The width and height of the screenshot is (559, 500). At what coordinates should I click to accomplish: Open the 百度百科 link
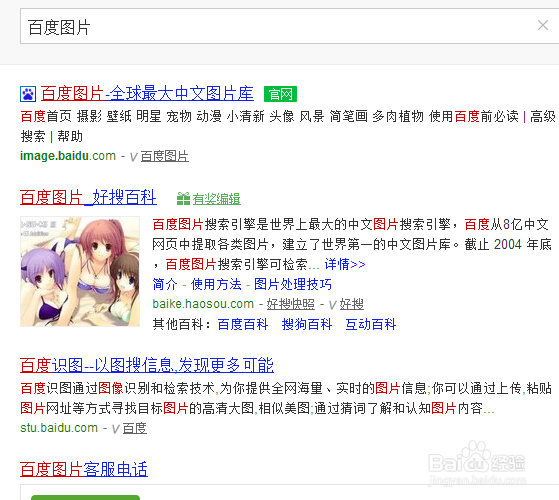tap(243, 324)
